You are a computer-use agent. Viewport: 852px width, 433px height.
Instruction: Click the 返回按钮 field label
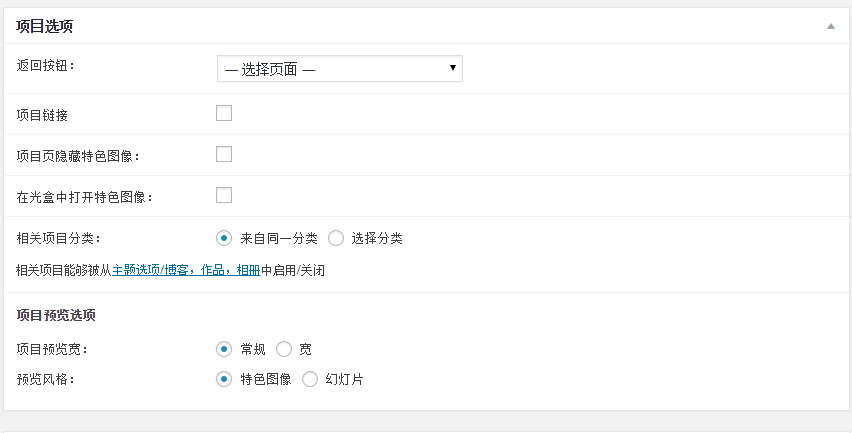coord(46,66)
